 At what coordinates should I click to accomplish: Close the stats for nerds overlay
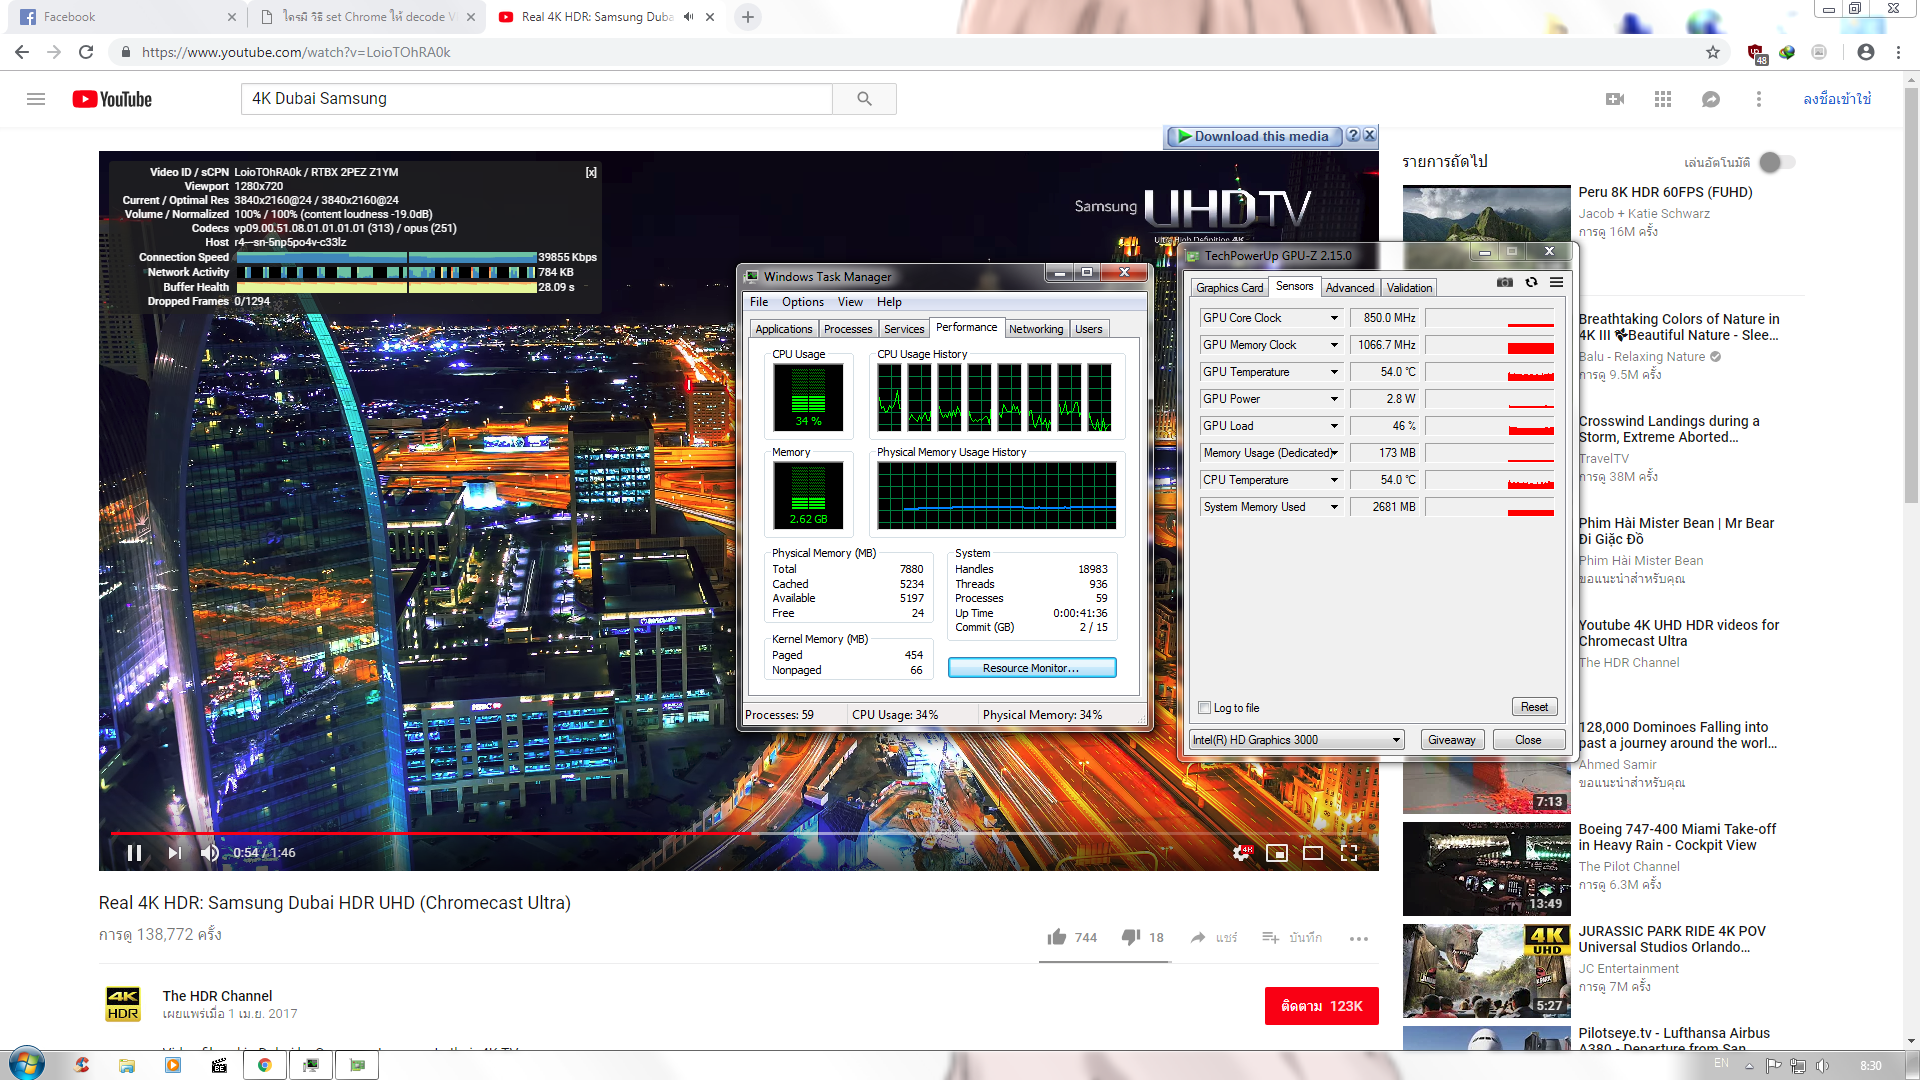[591, 172]
